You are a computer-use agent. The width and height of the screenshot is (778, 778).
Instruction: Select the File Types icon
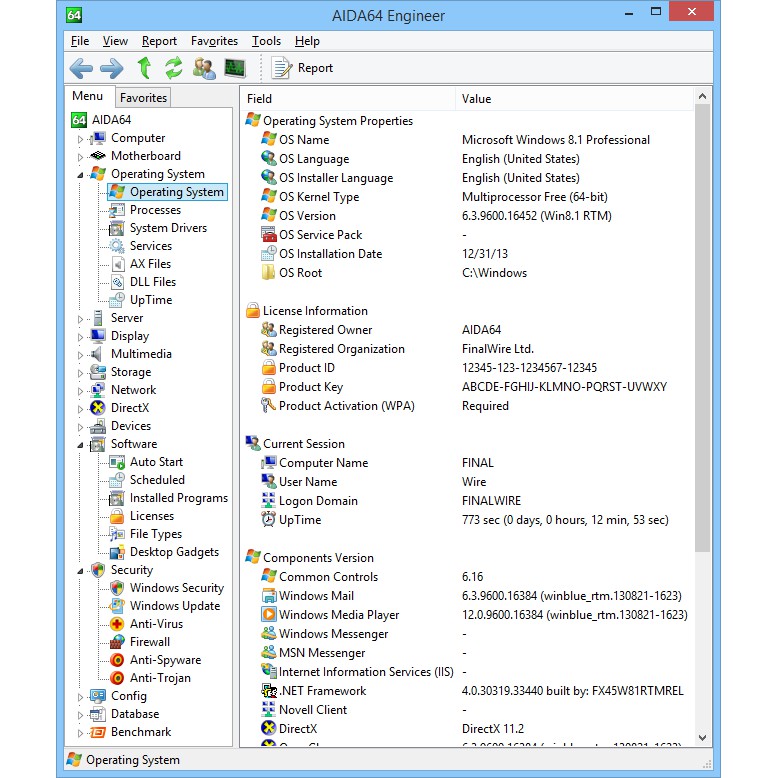[x=117, y=534]
